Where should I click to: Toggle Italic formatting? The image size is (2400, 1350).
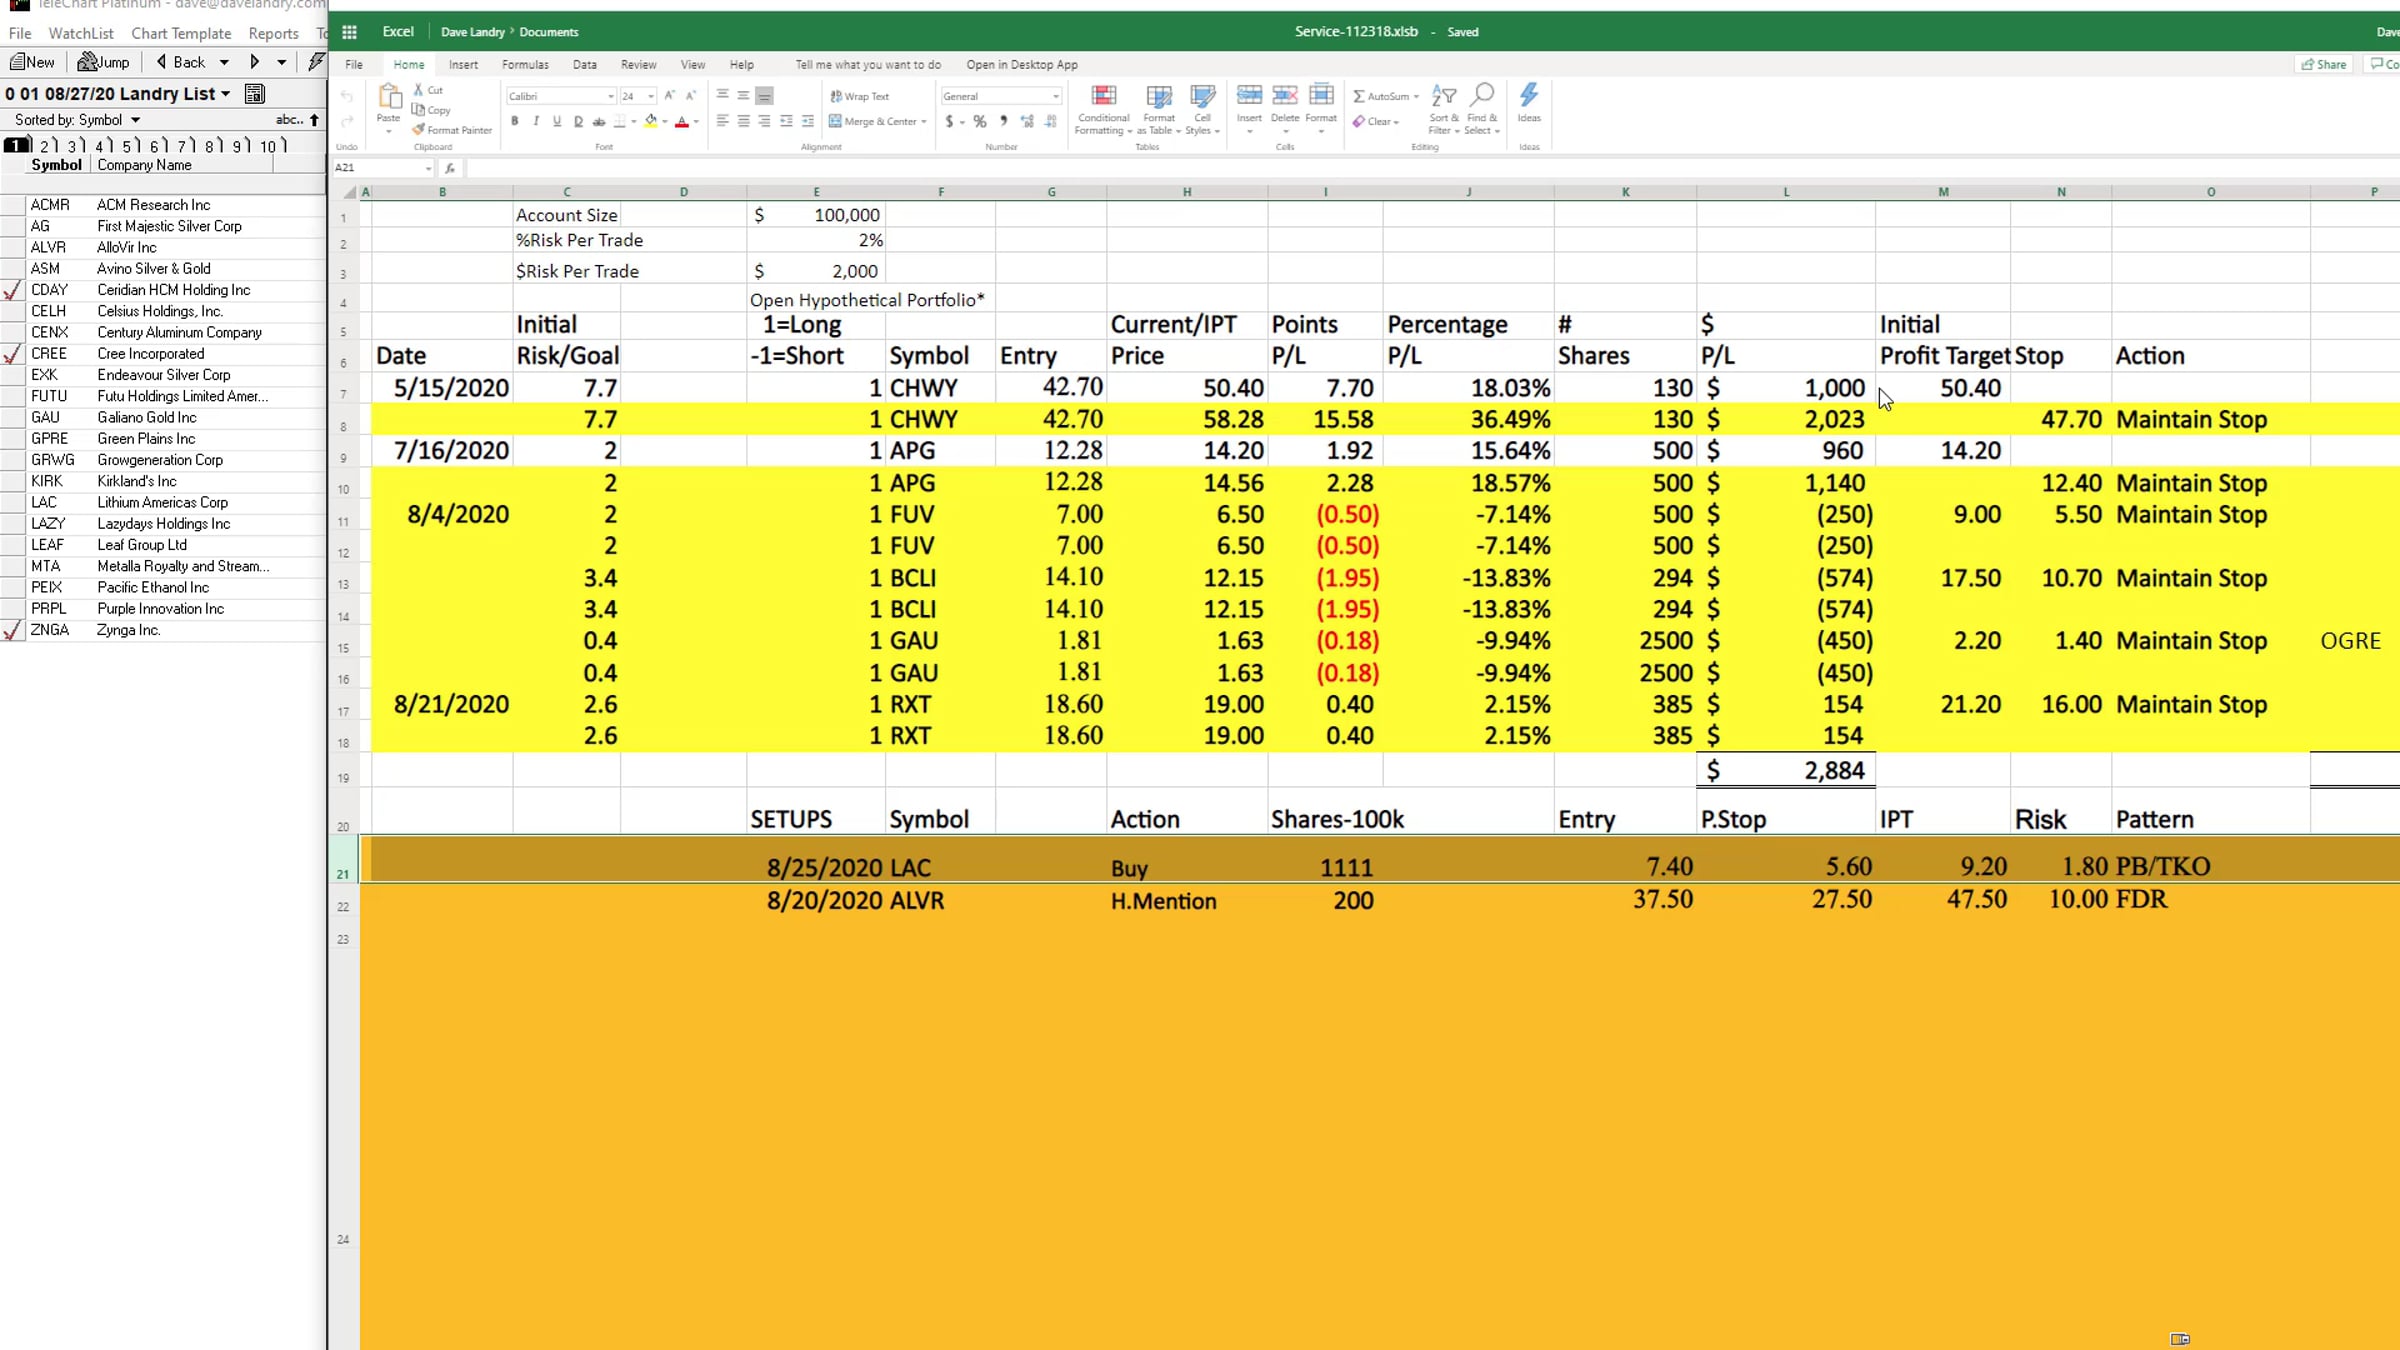[536, 121]
